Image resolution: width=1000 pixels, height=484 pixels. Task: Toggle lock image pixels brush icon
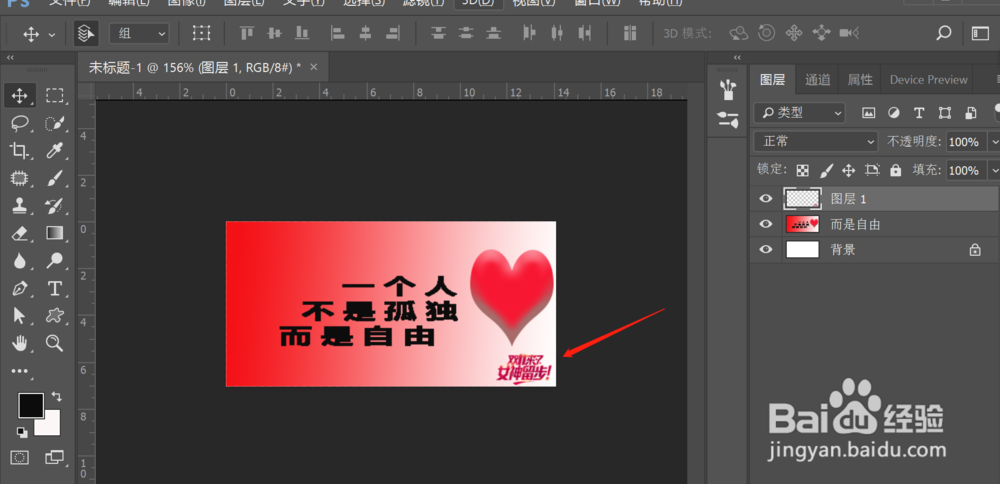coord(826,170)
